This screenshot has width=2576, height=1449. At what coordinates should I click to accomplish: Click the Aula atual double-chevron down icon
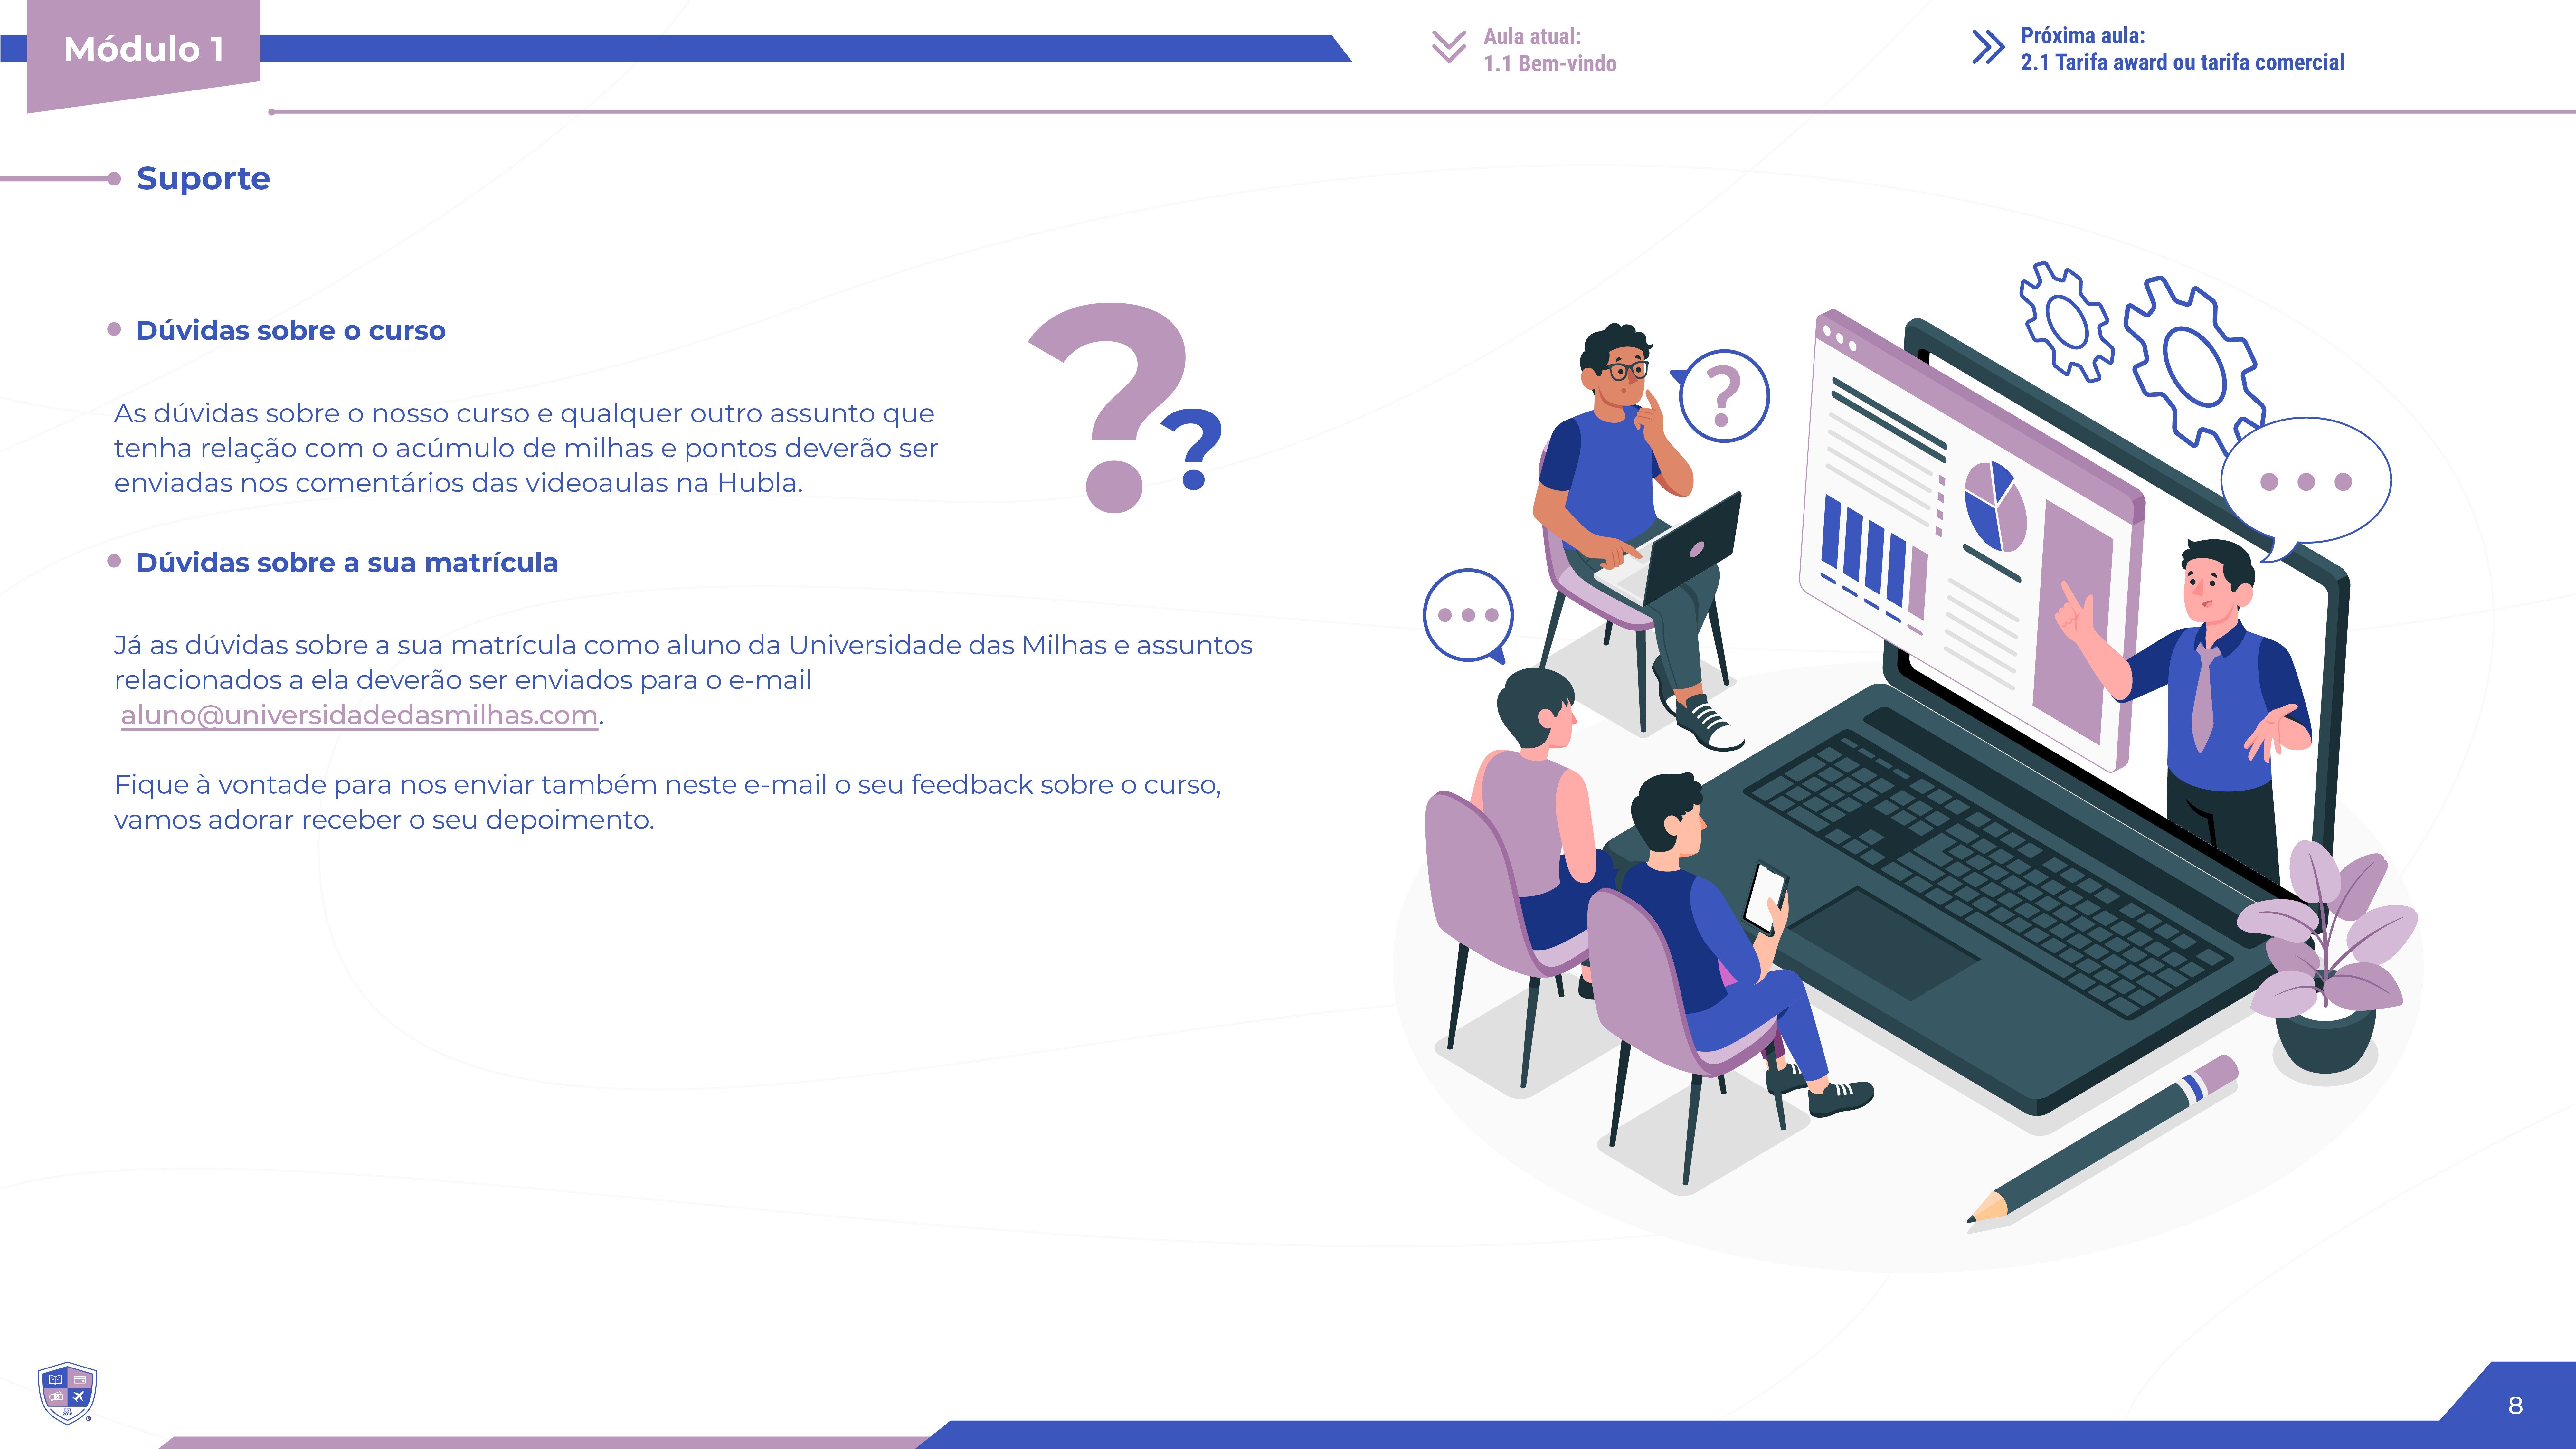coord(1449,47)
